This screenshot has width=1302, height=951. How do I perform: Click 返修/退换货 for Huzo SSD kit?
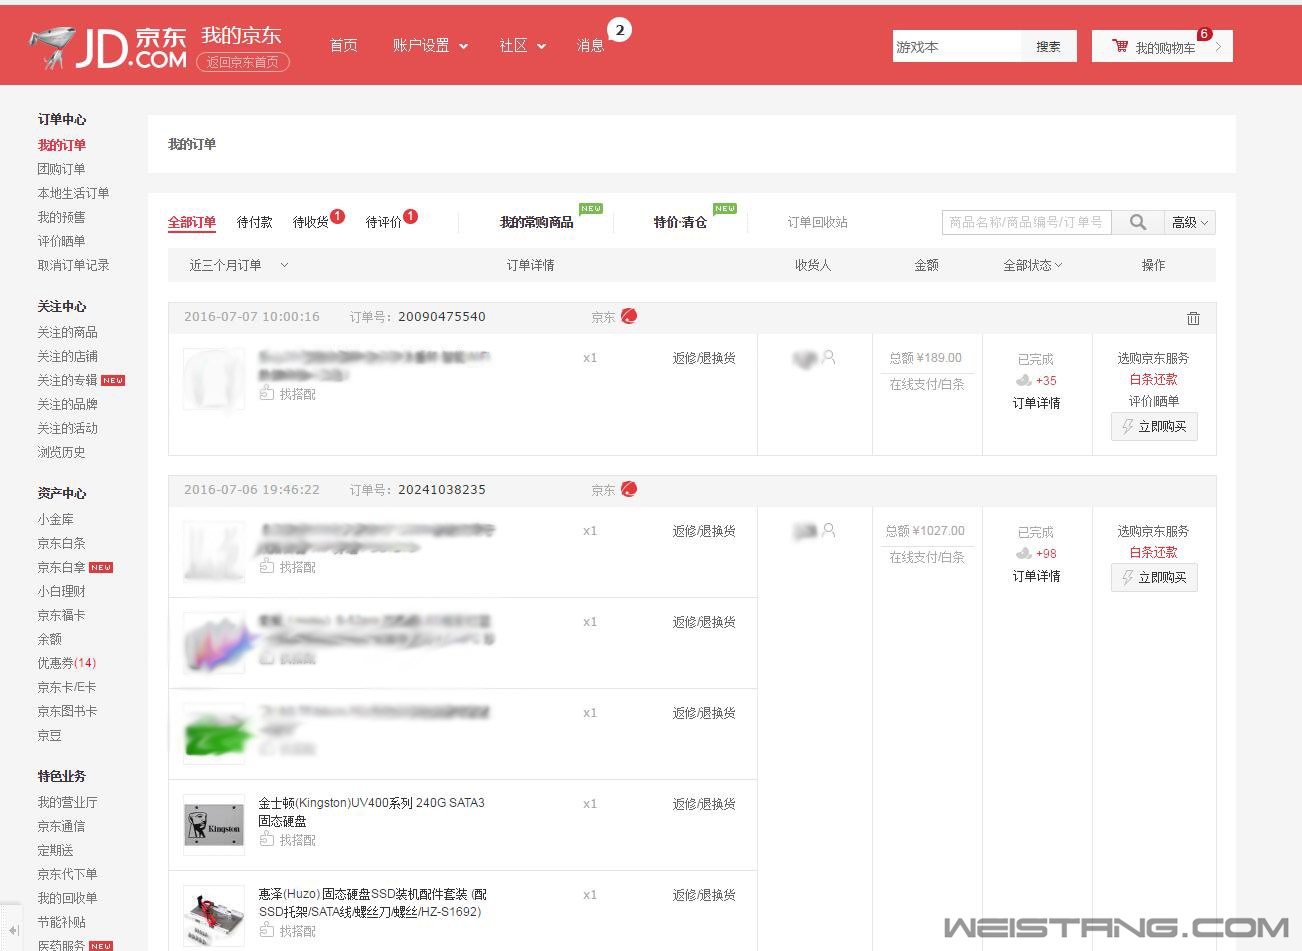click(704, 895)
